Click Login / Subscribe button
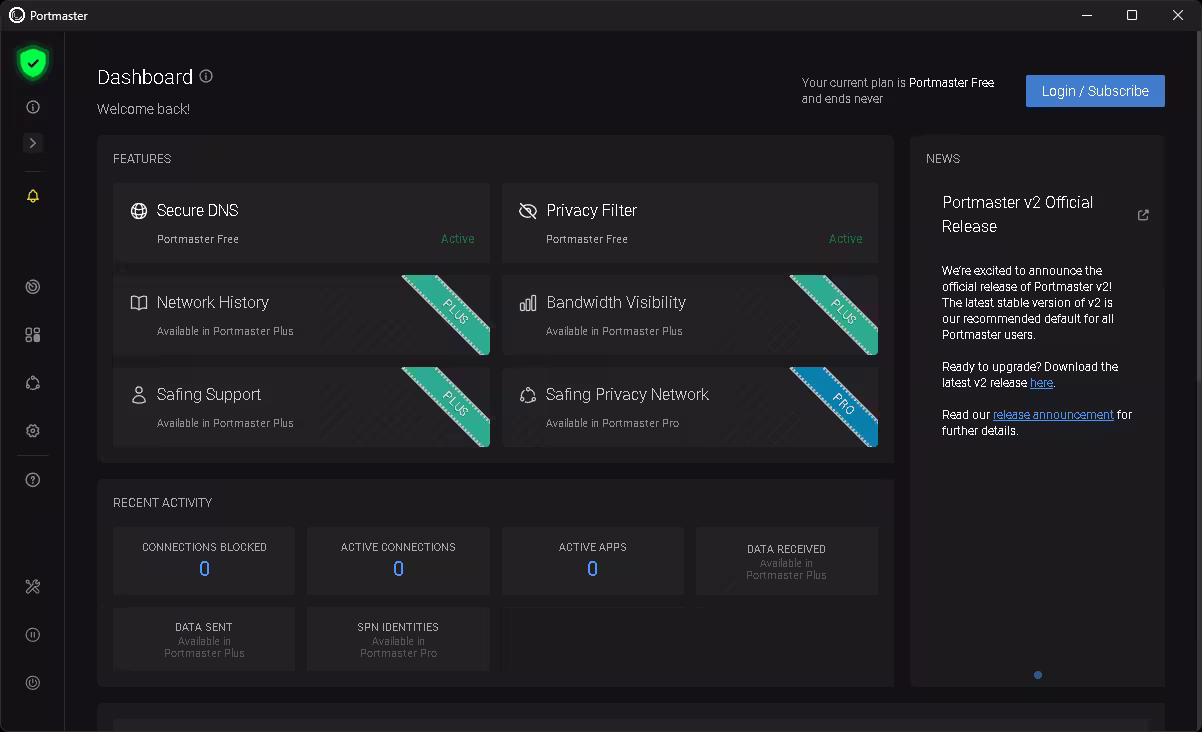Viewport: 1202px width, 732px height. tap(1095, 91)
